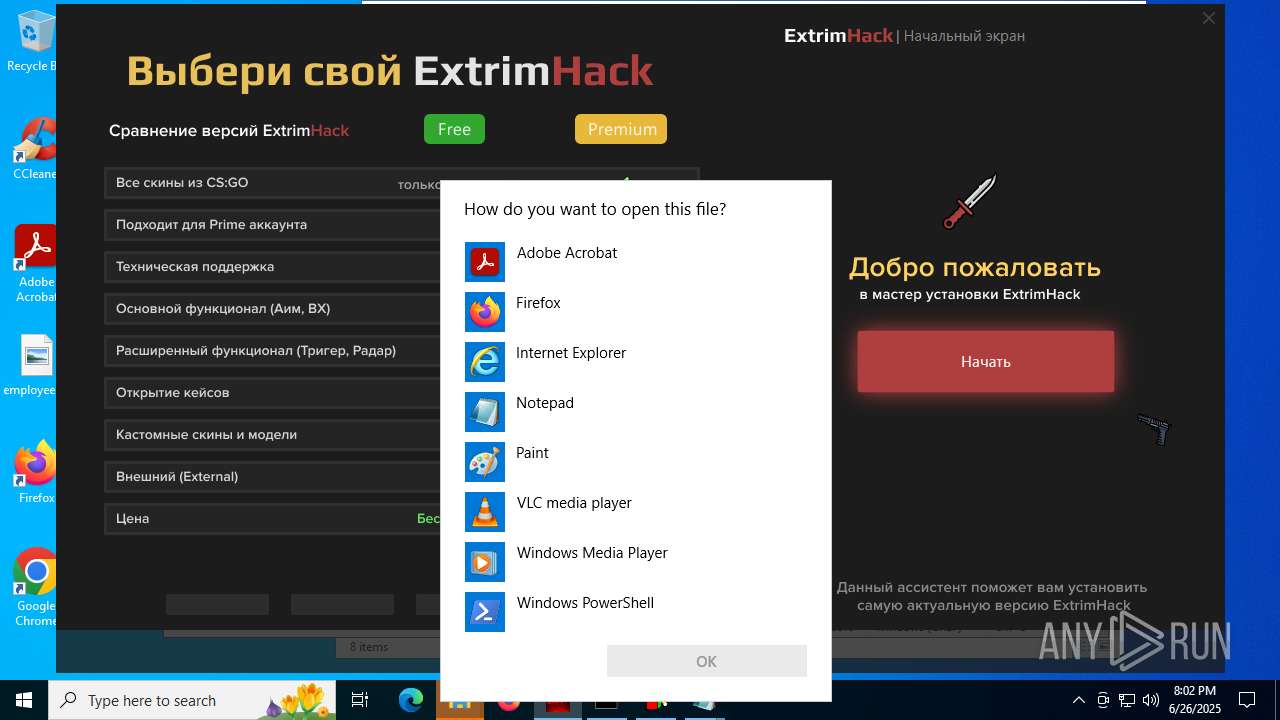Open the notification center icon
The height and width of the screenshot is (720, 1280).
(1247, 700)
